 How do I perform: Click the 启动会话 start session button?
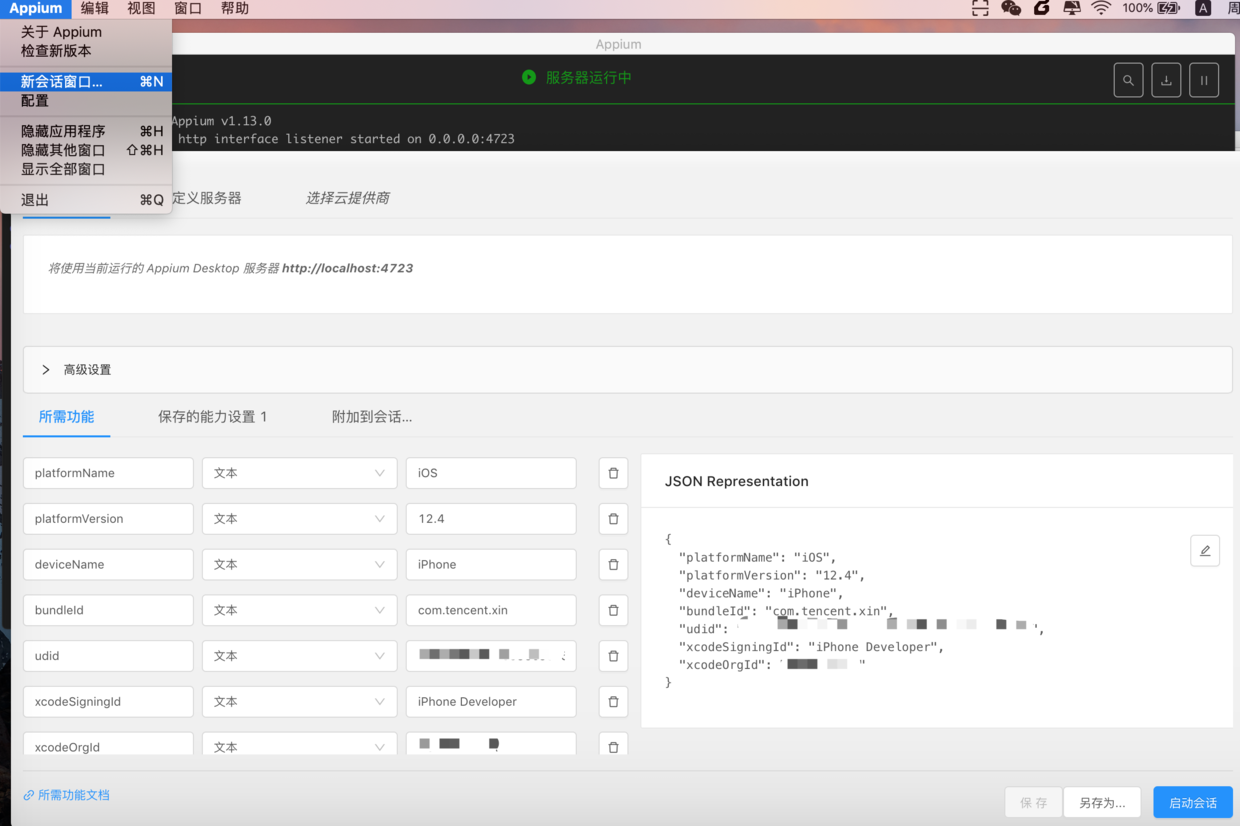tap(1193, 803)
